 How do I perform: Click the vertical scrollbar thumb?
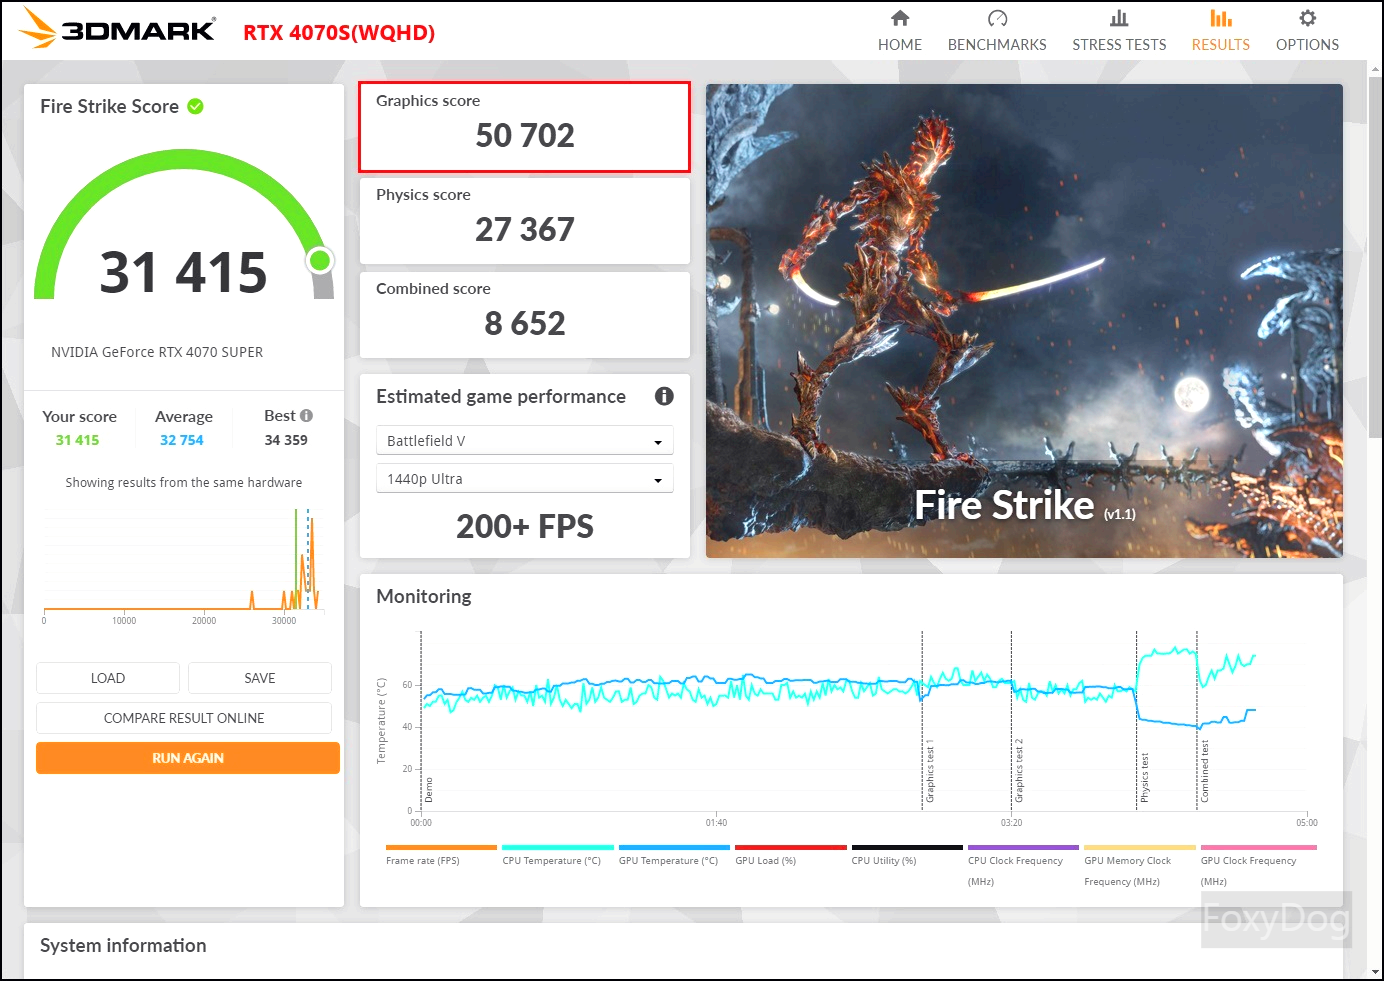[x=1375, y=256]
